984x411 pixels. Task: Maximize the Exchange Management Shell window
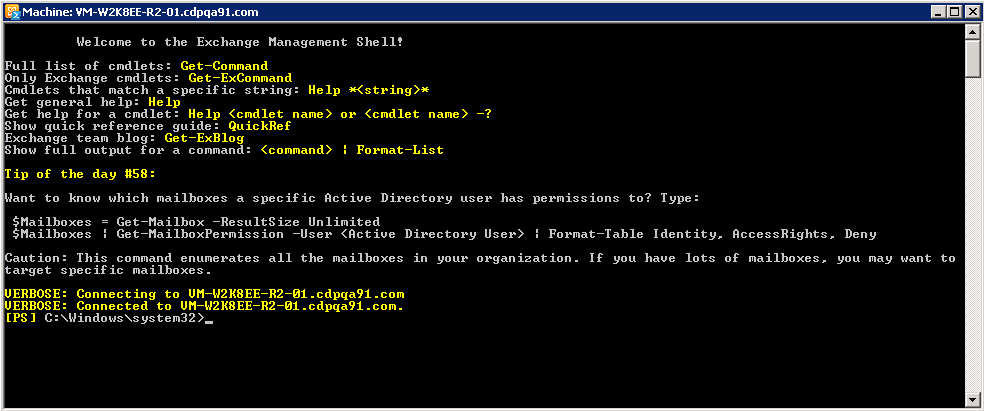(x=957, y=12)
